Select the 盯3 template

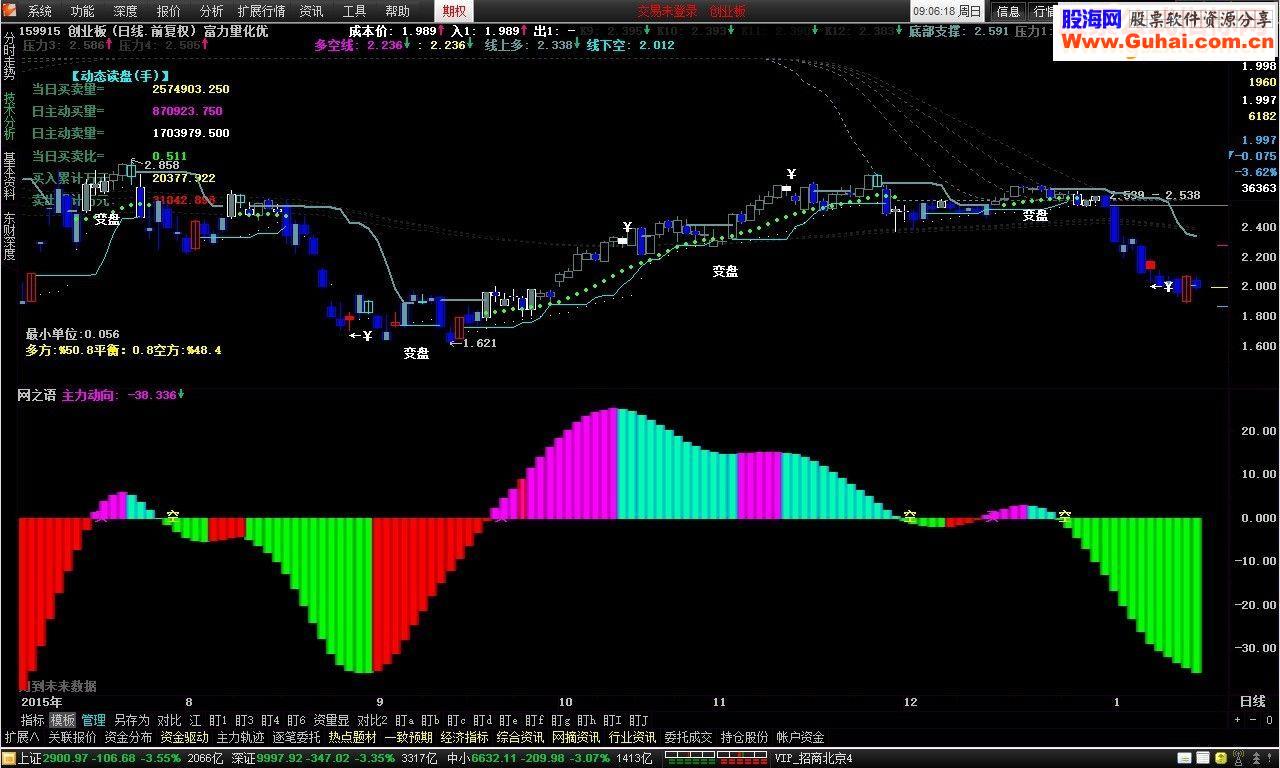point(244,720)
